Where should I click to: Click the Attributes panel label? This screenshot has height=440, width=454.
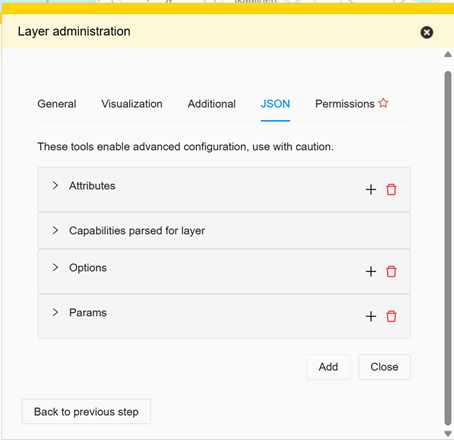92,186
